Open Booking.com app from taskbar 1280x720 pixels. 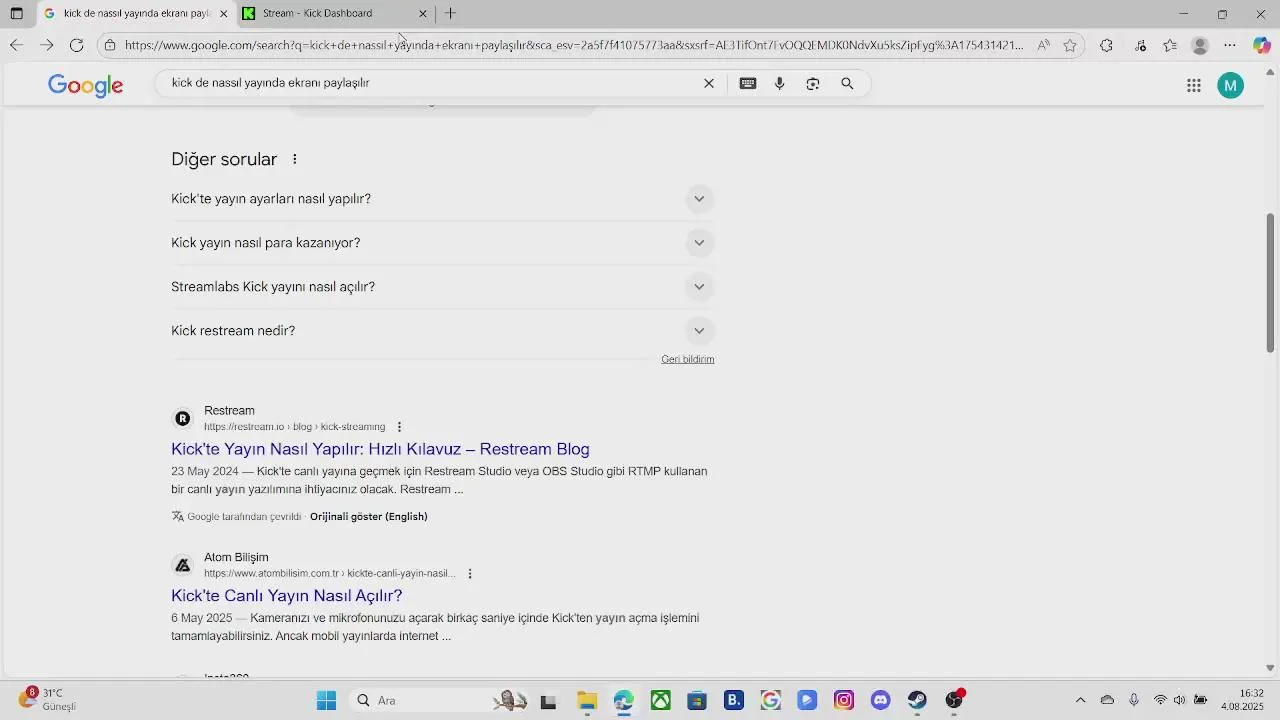pos(734,700)
